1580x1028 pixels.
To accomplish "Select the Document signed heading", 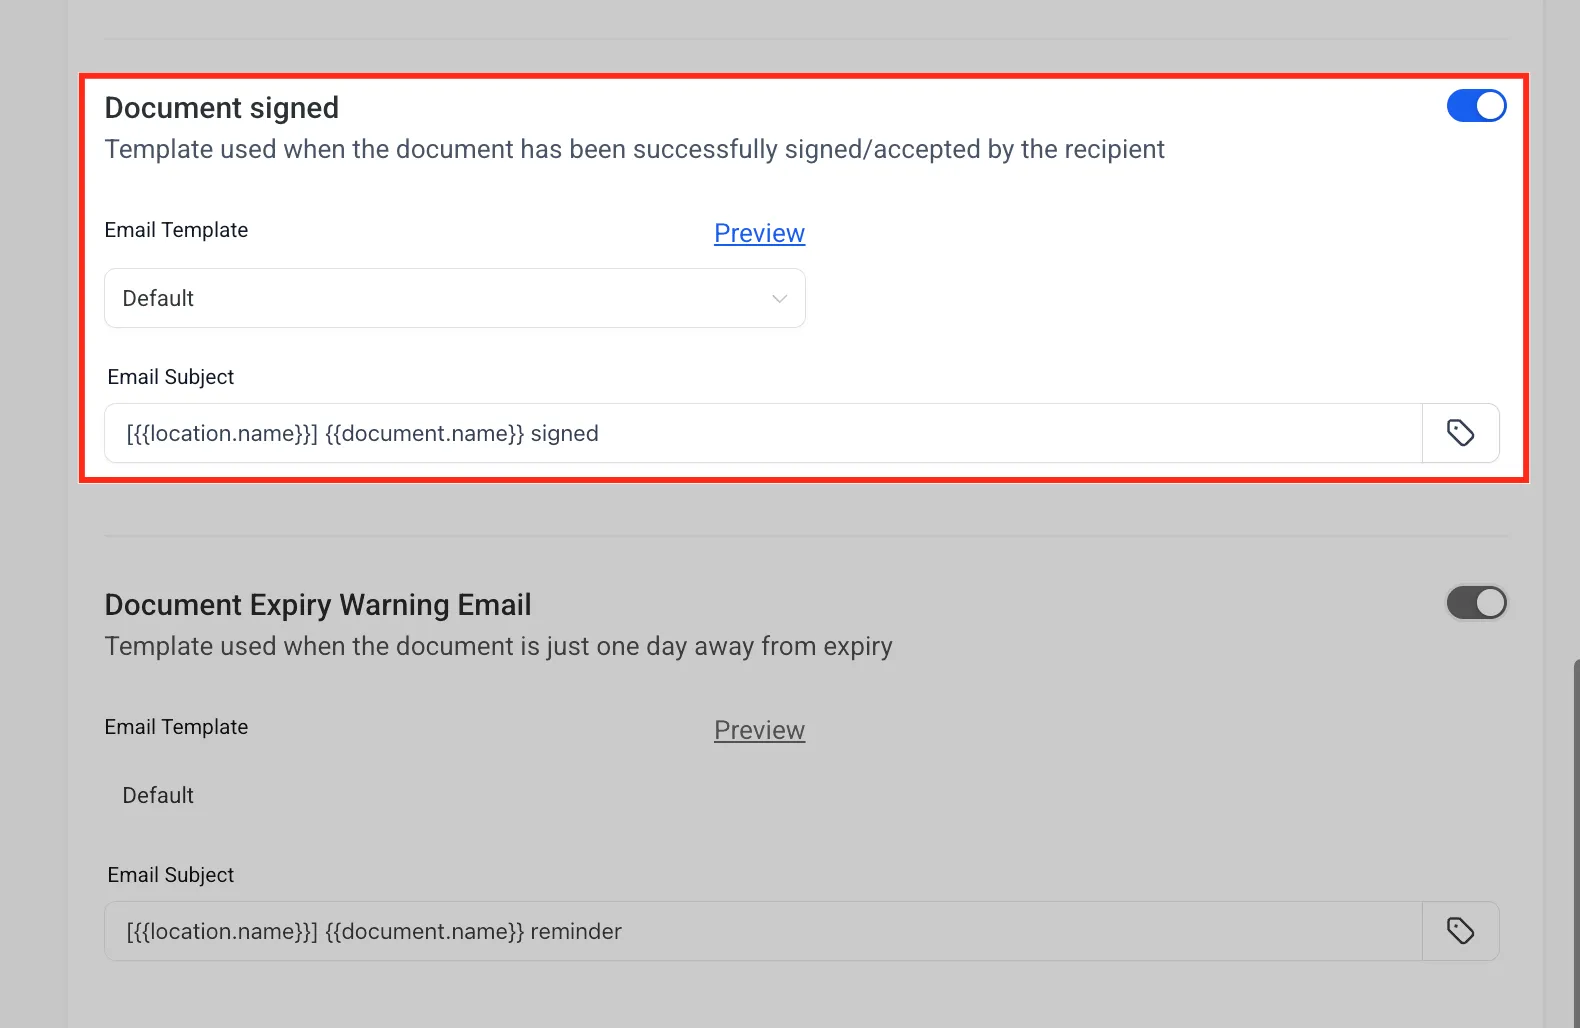I will (x=222, y=108).
